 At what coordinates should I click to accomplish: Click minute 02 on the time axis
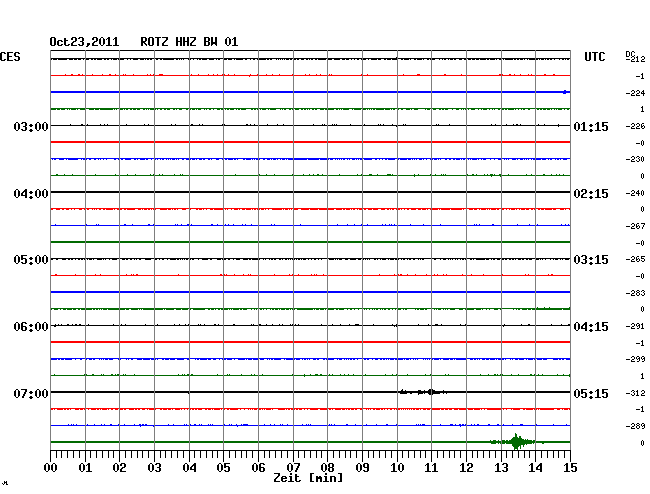click(x=119, y=468)
